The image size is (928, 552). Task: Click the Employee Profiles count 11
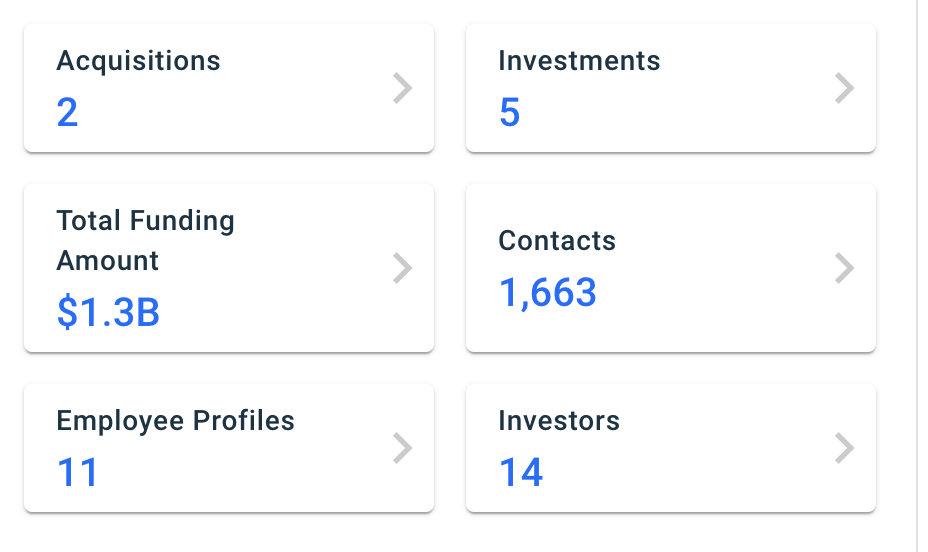78,472
